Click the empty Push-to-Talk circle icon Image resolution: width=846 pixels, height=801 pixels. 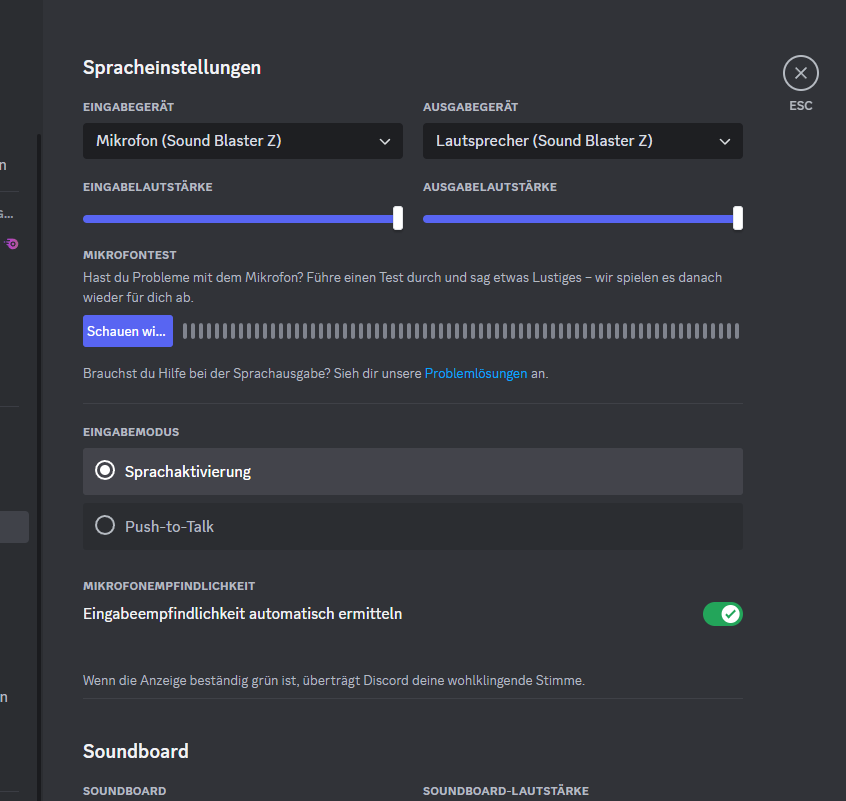pyautogui.click(x=105, y=526)
